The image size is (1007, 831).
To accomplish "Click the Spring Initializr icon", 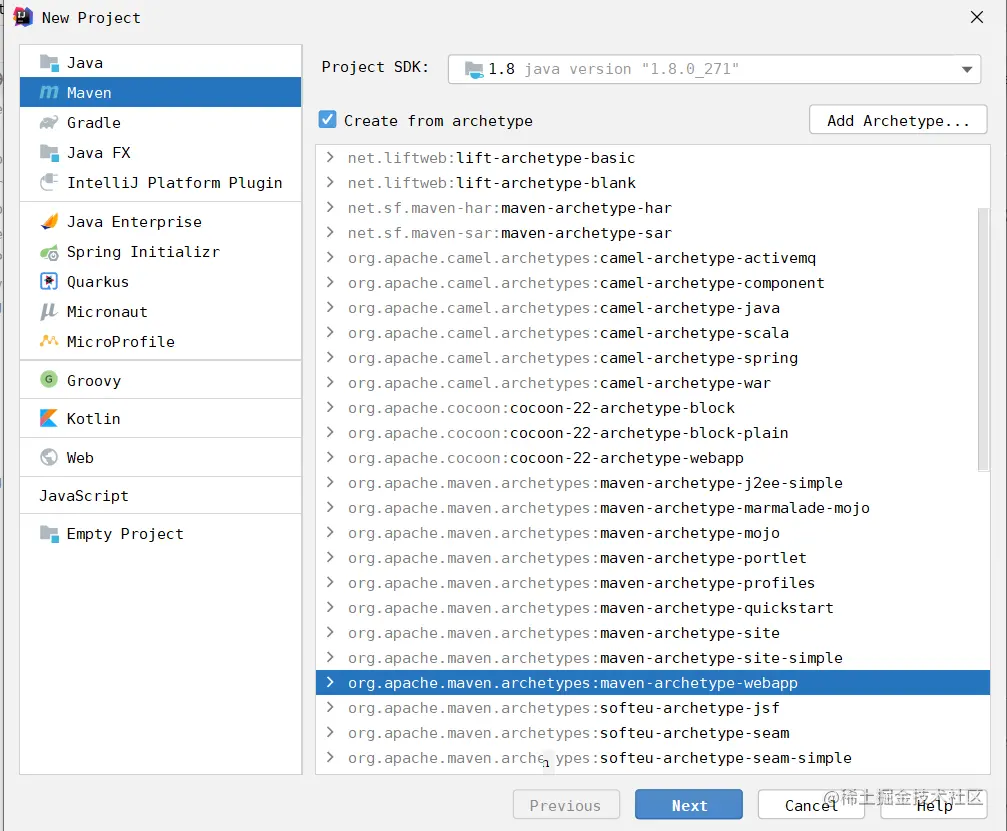I will click(x=49, y=252).
